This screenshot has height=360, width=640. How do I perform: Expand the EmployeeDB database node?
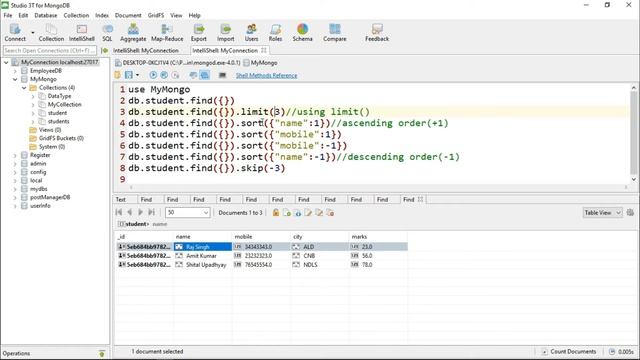click(x=16, y=71)
